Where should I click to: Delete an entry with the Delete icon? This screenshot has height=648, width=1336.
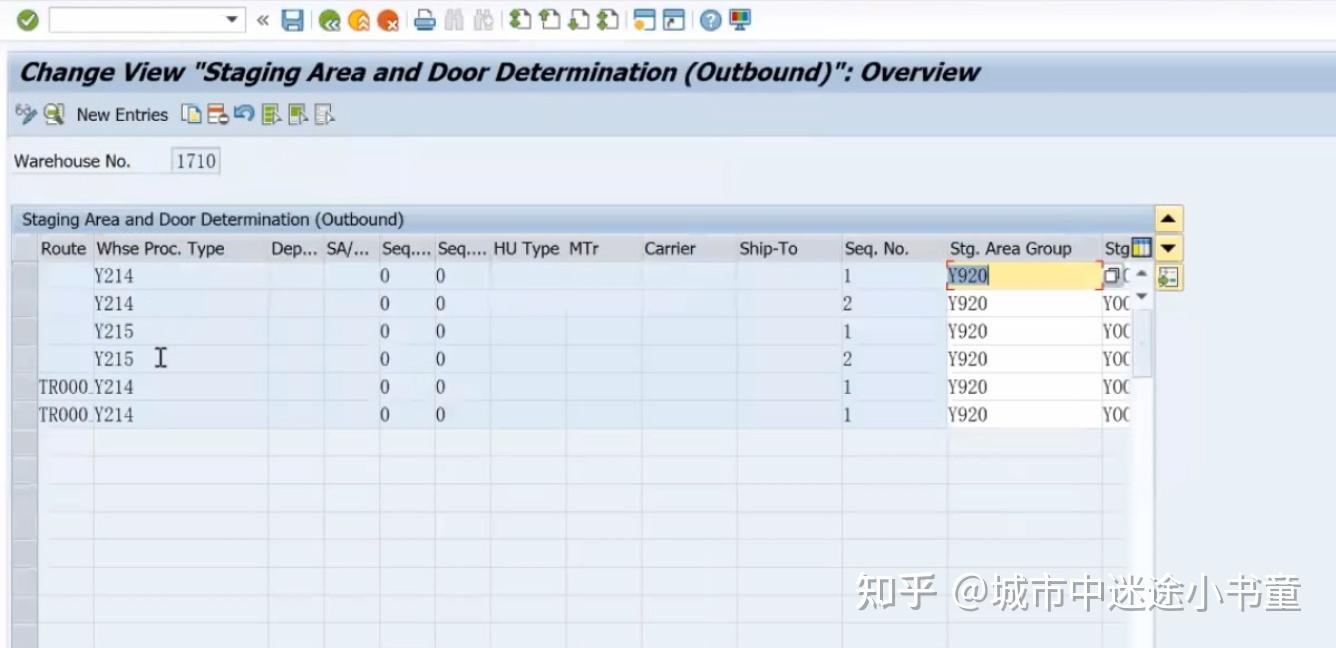coord(217,114)
